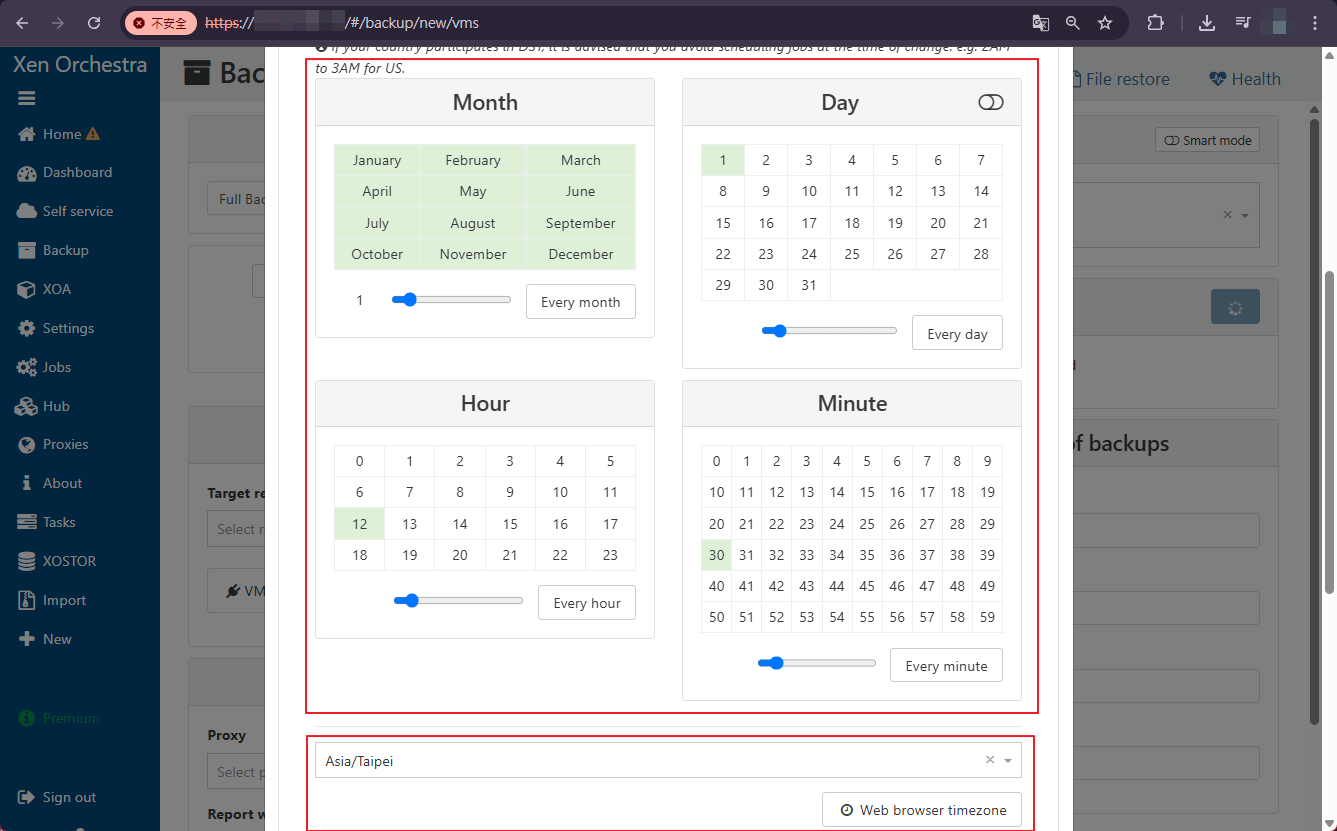Toggle hour 12 in Hour grid
1337x831 pixels.
[360, 524]
